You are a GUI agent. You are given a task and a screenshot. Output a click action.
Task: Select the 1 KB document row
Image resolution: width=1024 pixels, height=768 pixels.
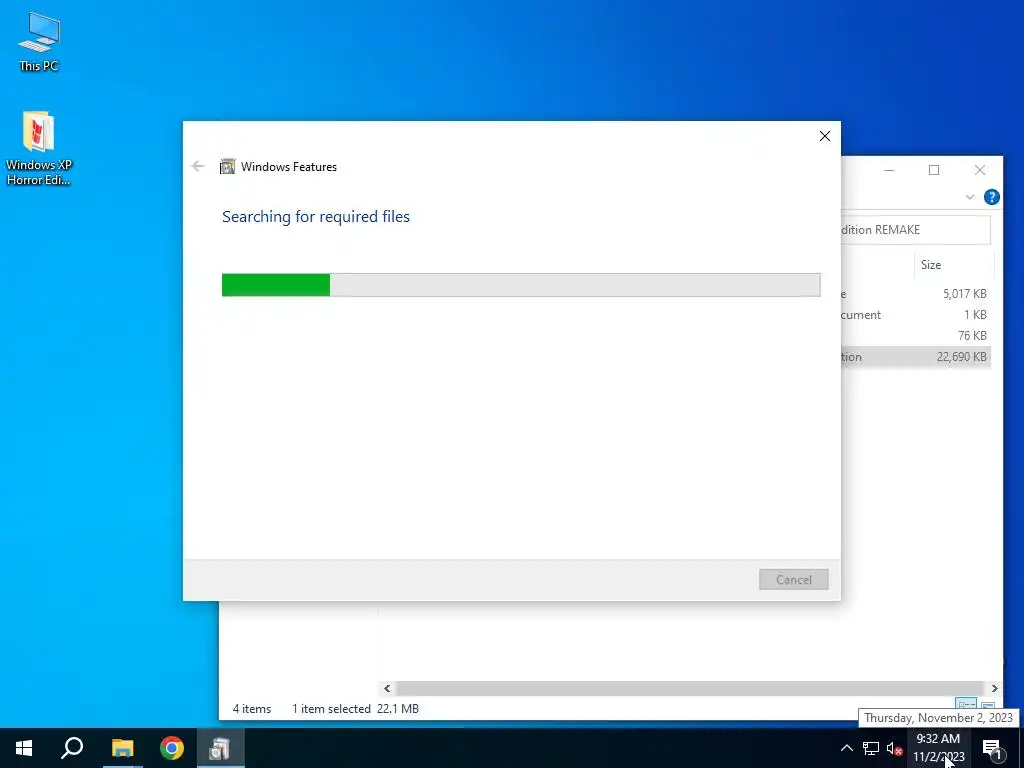click(916, 315)
